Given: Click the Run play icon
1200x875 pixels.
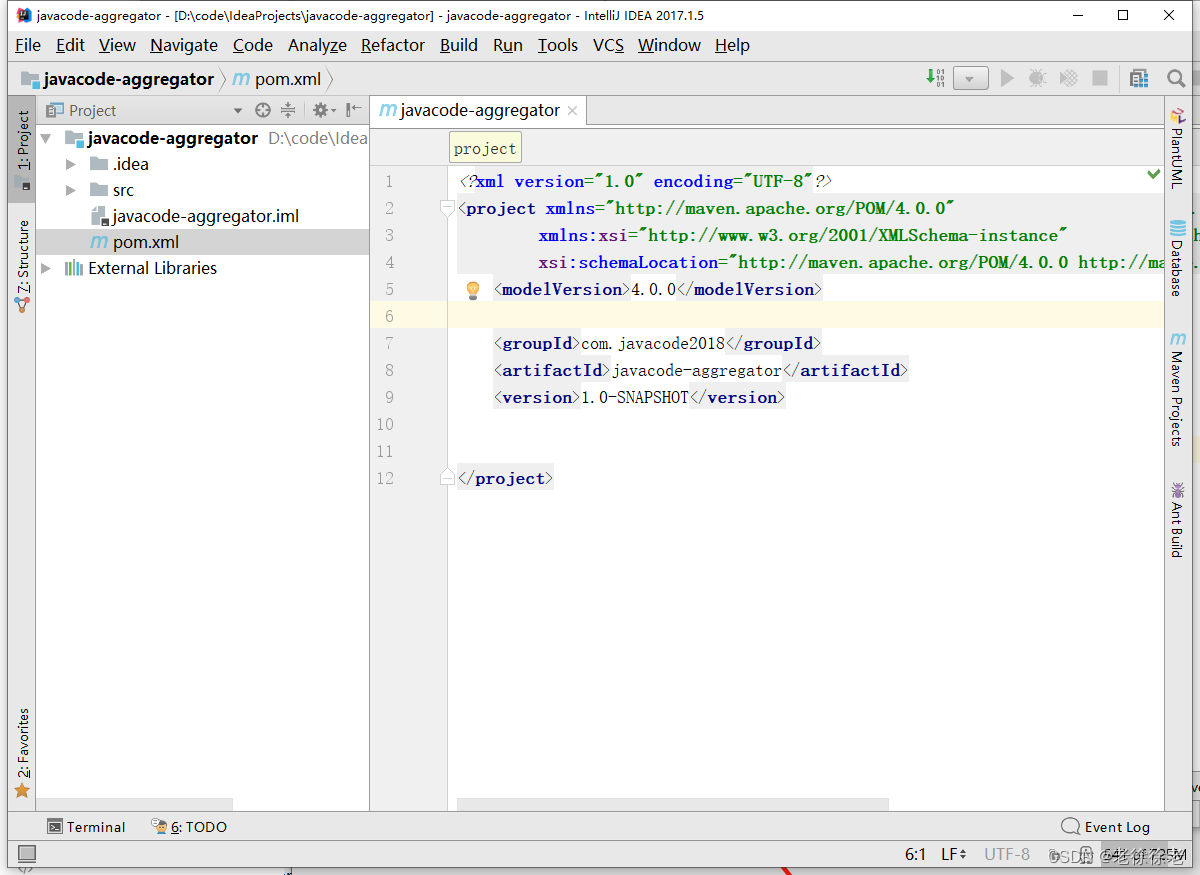Looking at the screenshot, I should 1007,78.
